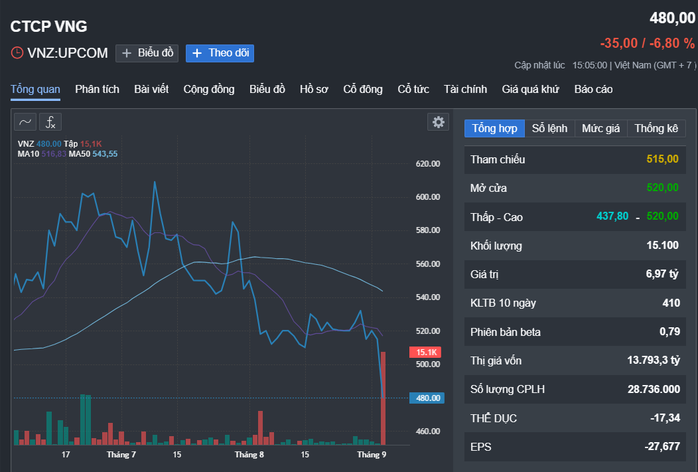
Task: Click the MA10 516,83 legend label
Action: coord(42,154)
